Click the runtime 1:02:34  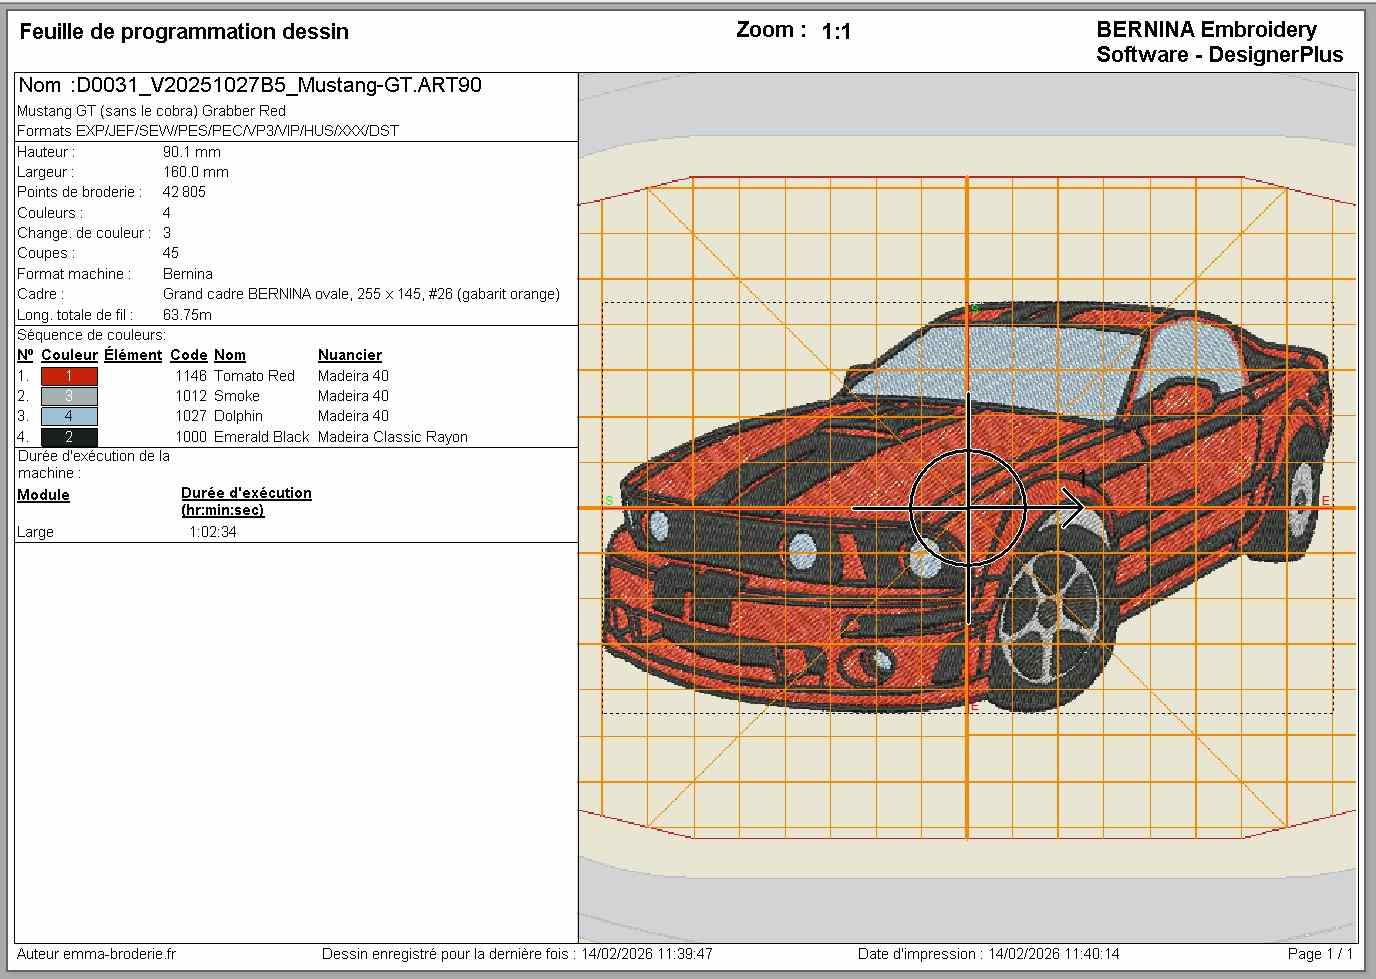tap(213, 532)
